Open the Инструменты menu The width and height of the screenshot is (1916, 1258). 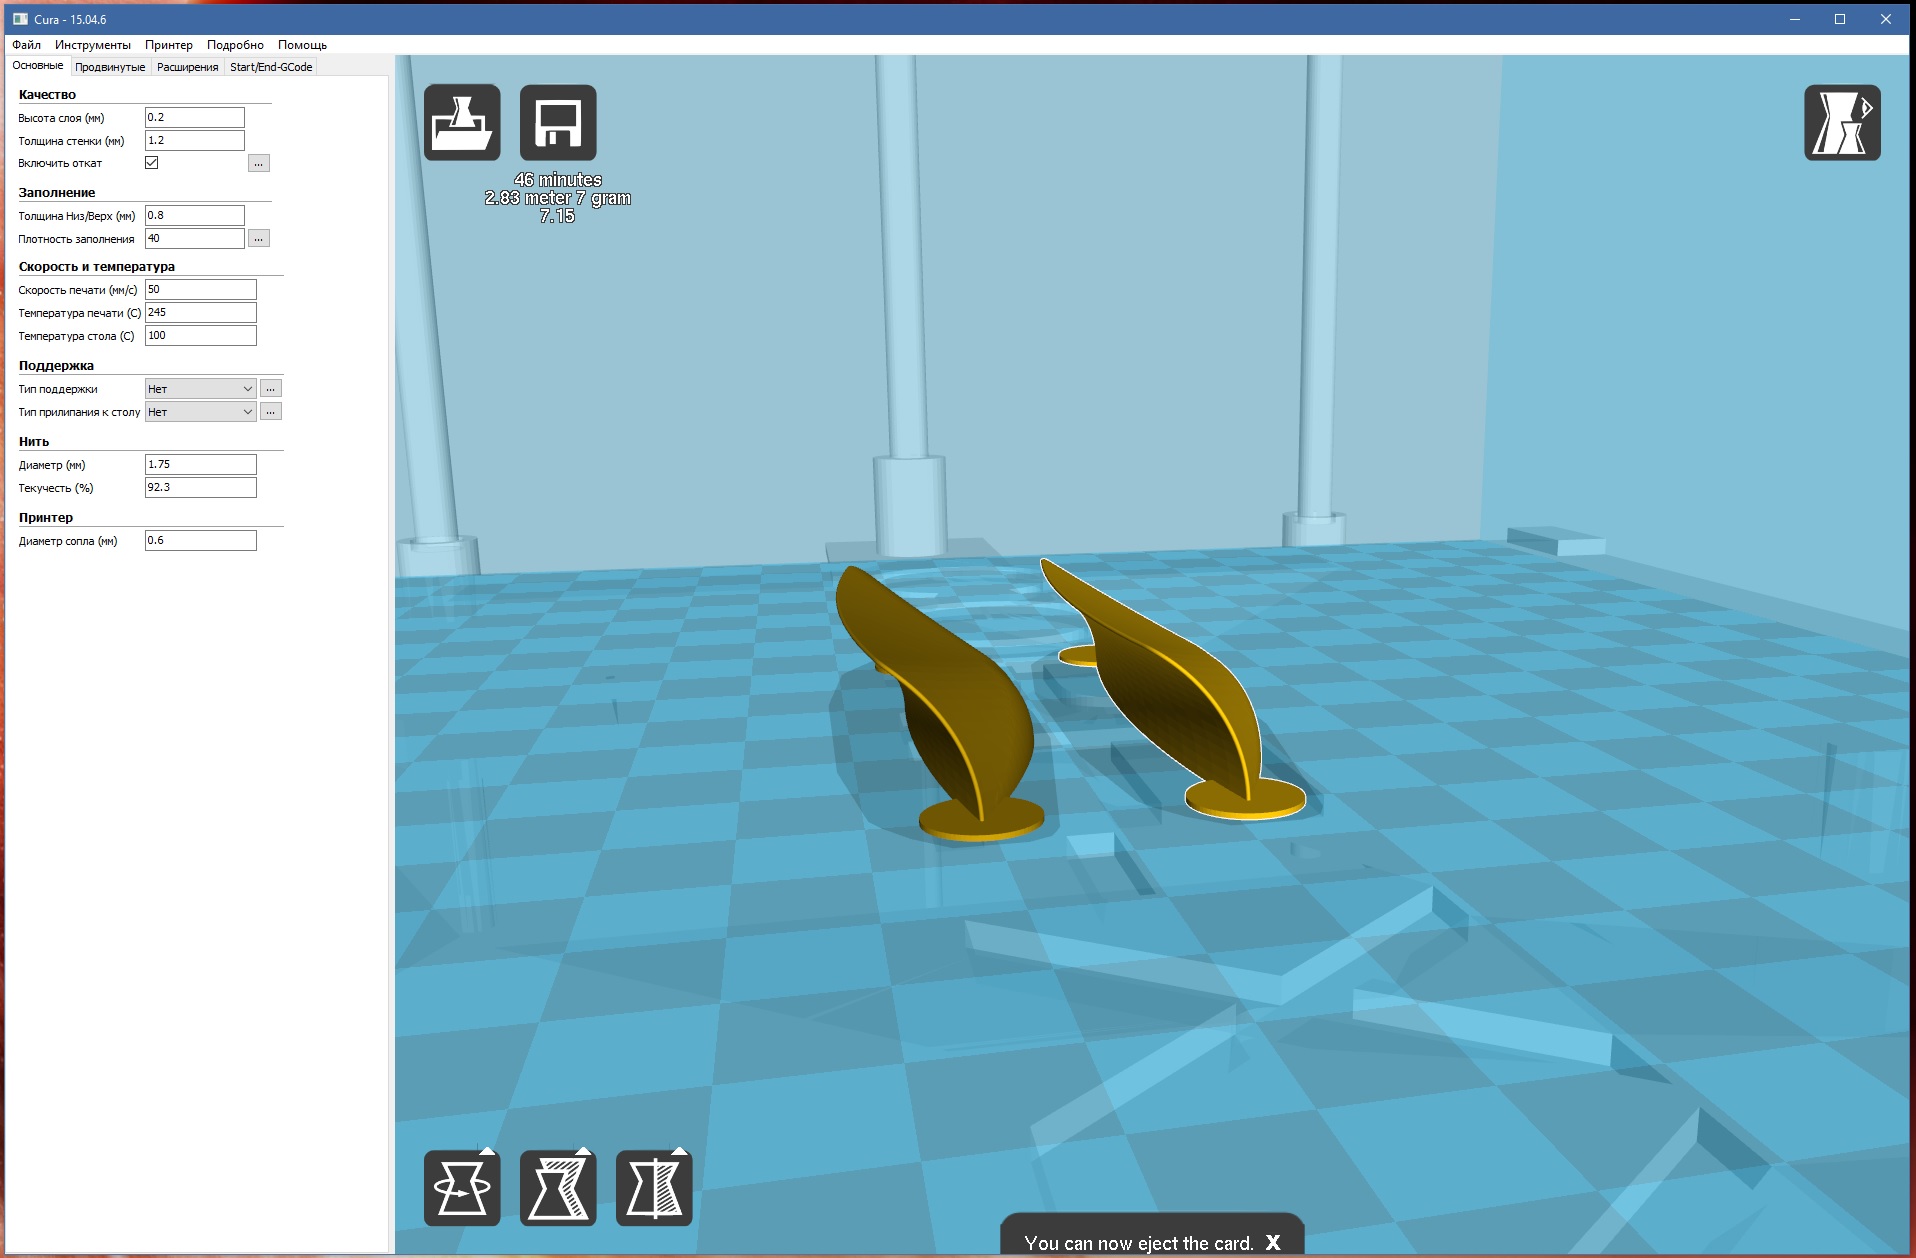(93, 45)
